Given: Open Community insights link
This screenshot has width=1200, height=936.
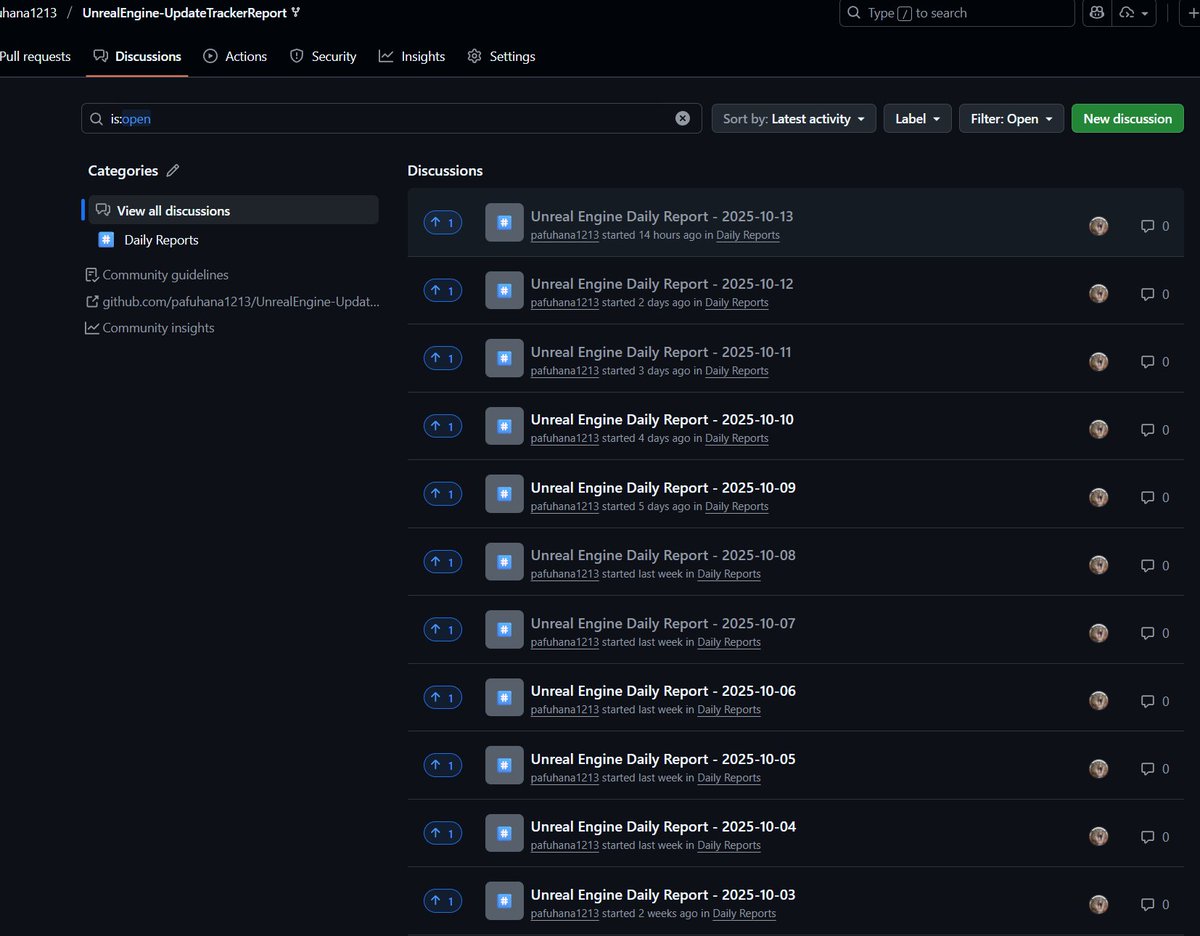Looking at the screenshot, I should (x=150, y=328).
